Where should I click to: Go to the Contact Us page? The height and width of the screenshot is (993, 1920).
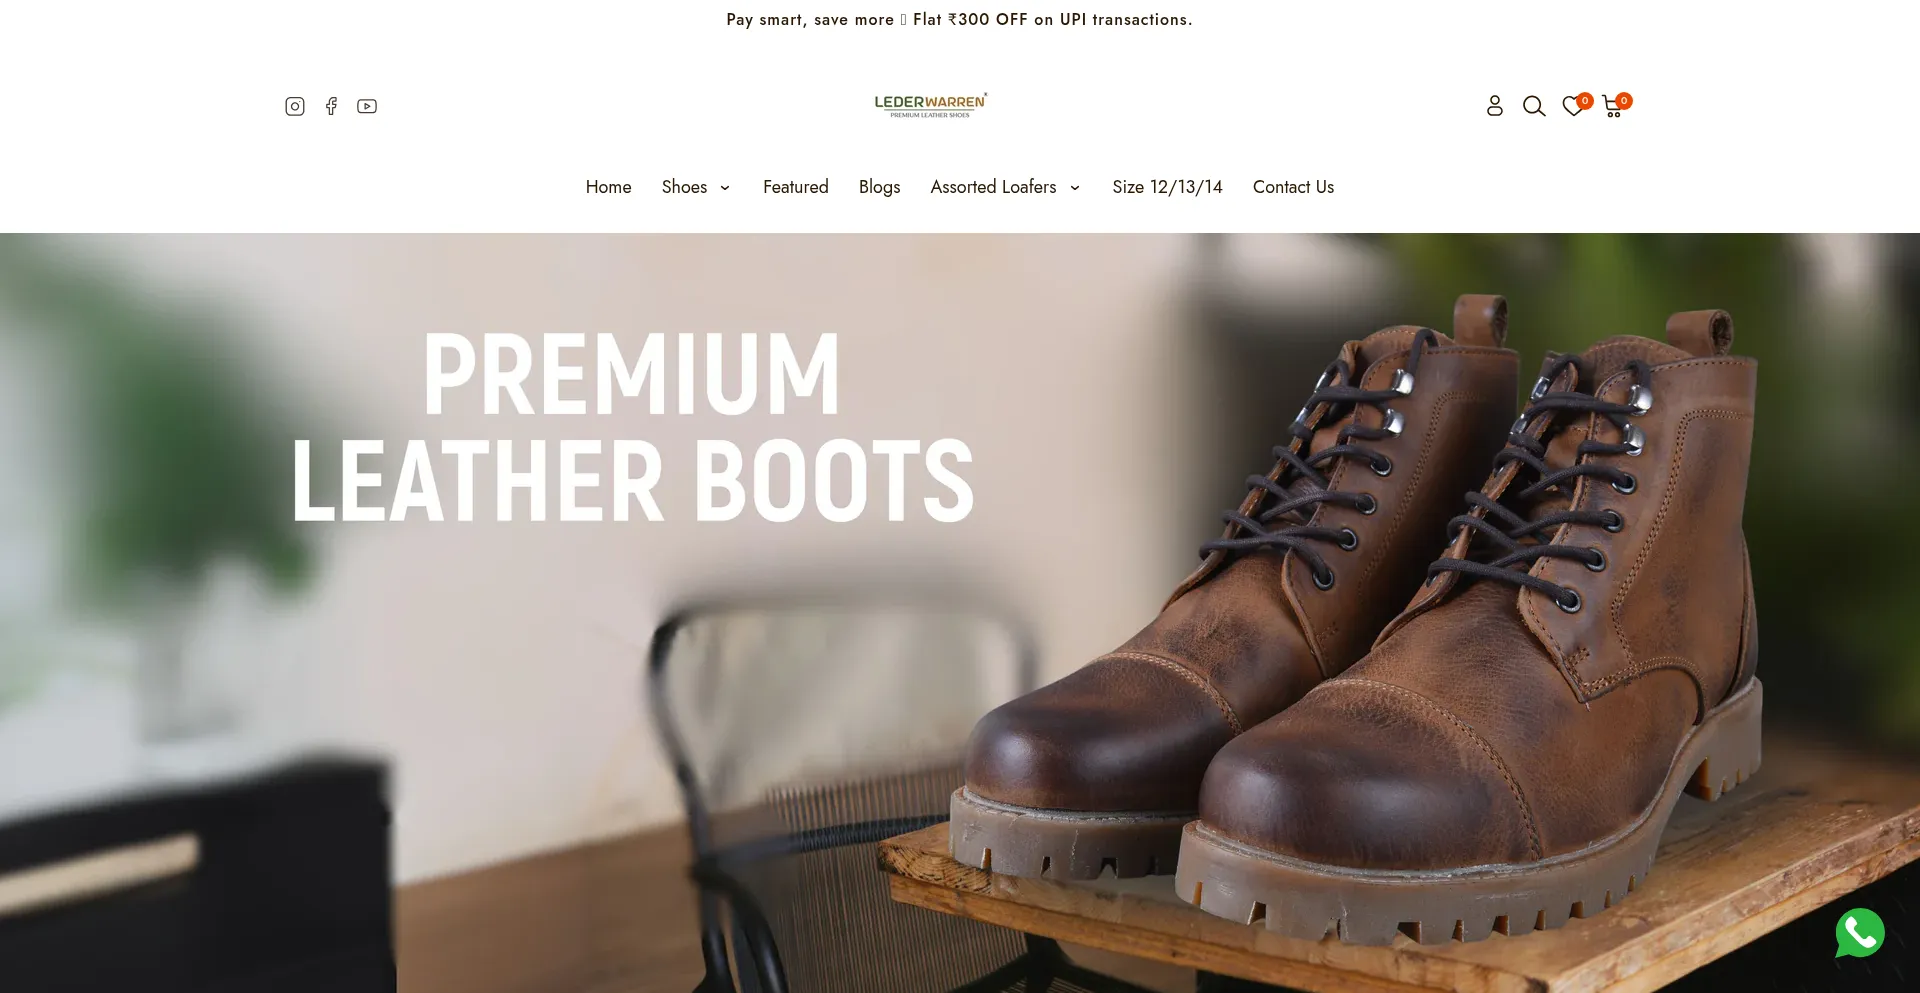click(x=1293, y=187)
